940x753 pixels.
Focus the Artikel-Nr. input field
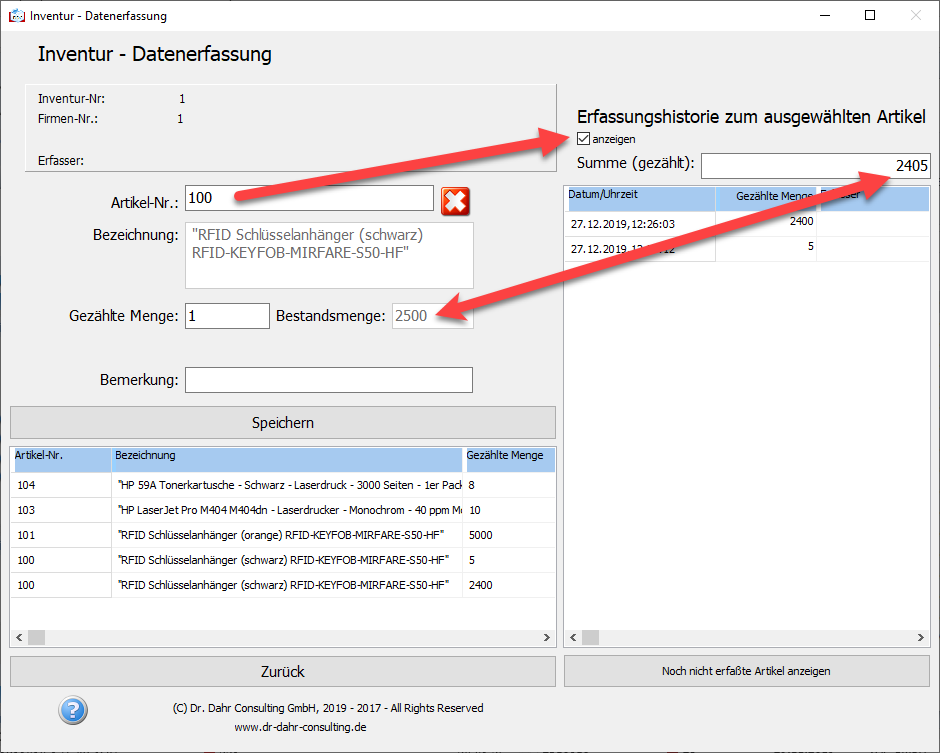(309, 199)
